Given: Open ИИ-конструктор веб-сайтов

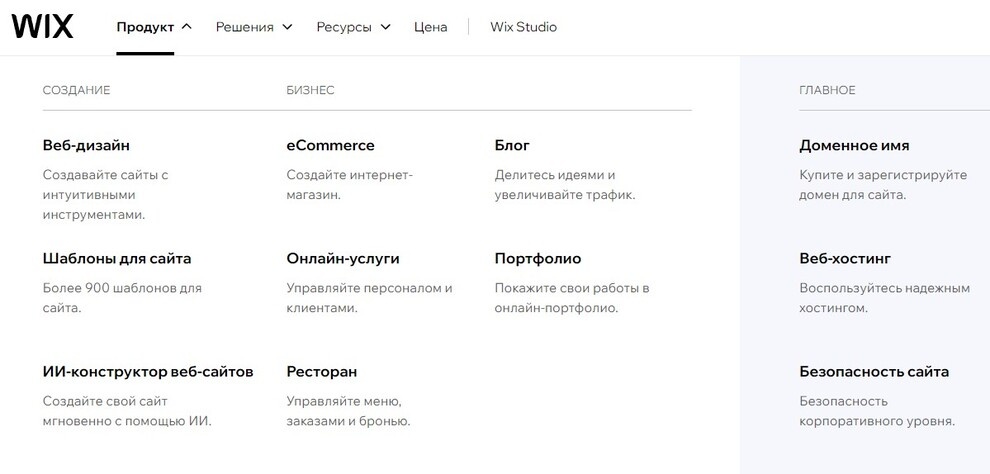Looking at the screenshot, I should click(148, 372).
